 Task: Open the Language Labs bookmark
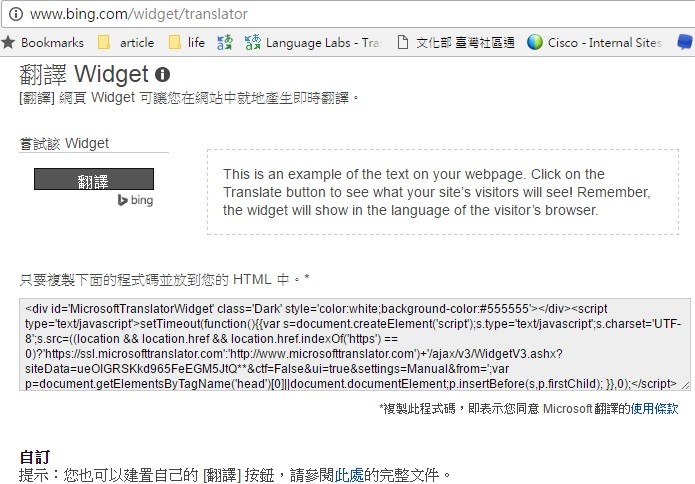click(313, 43)
